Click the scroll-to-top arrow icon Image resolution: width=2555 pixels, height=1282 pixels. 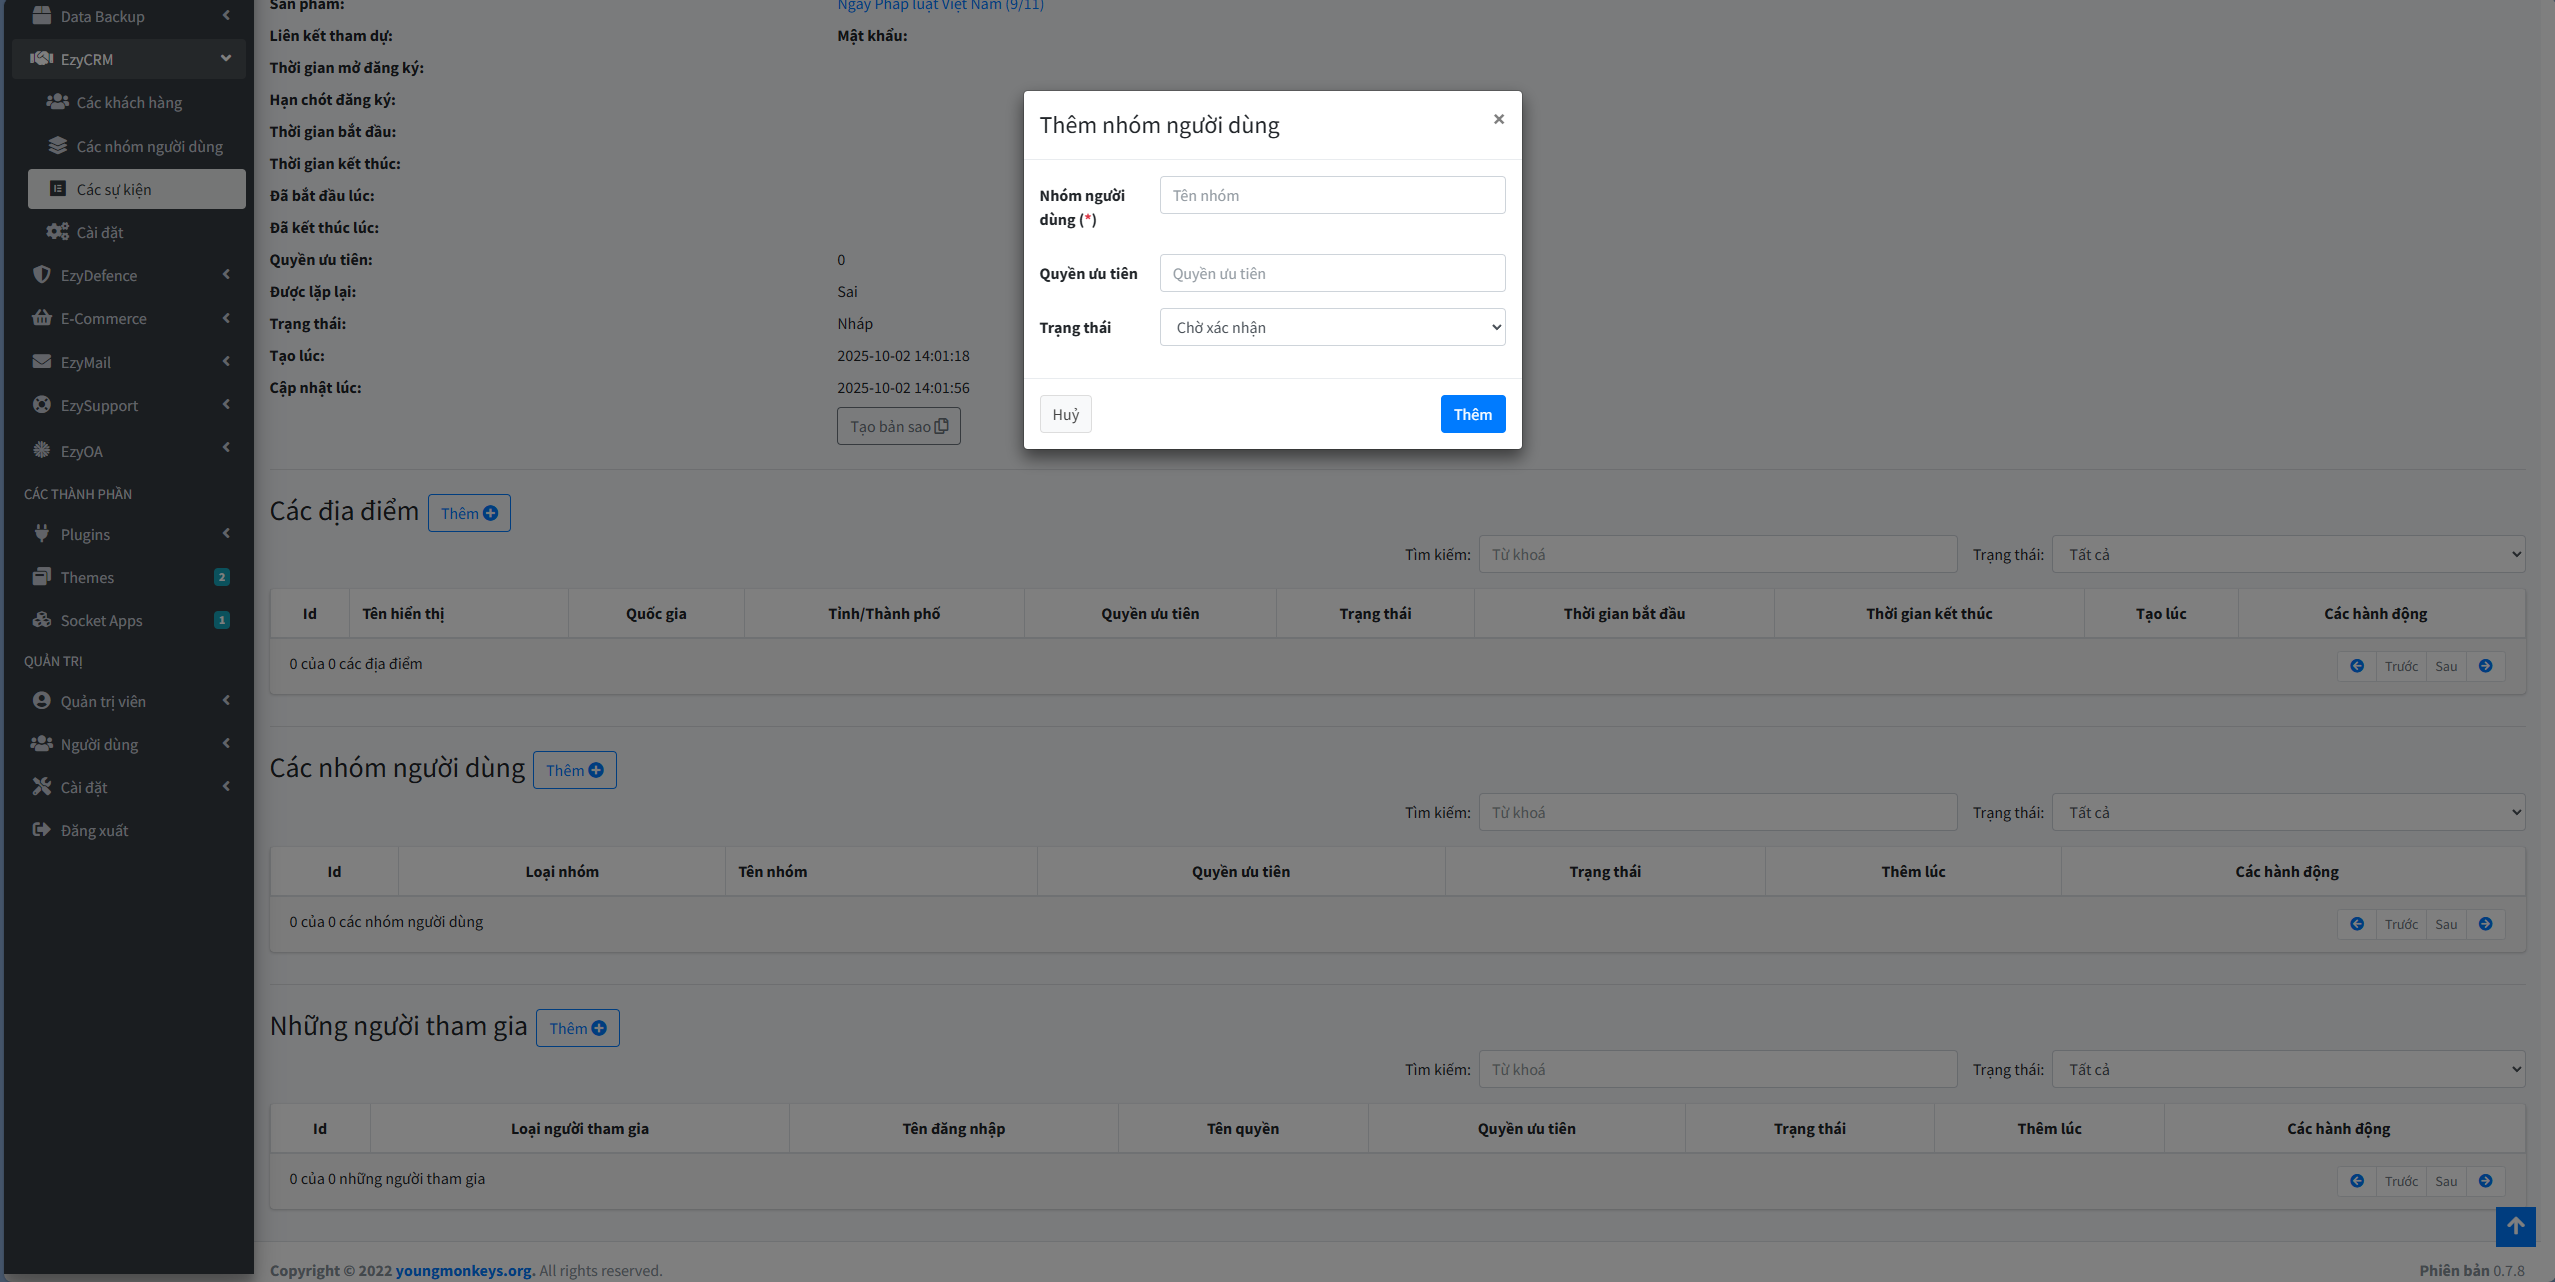coord(2515,1226)
